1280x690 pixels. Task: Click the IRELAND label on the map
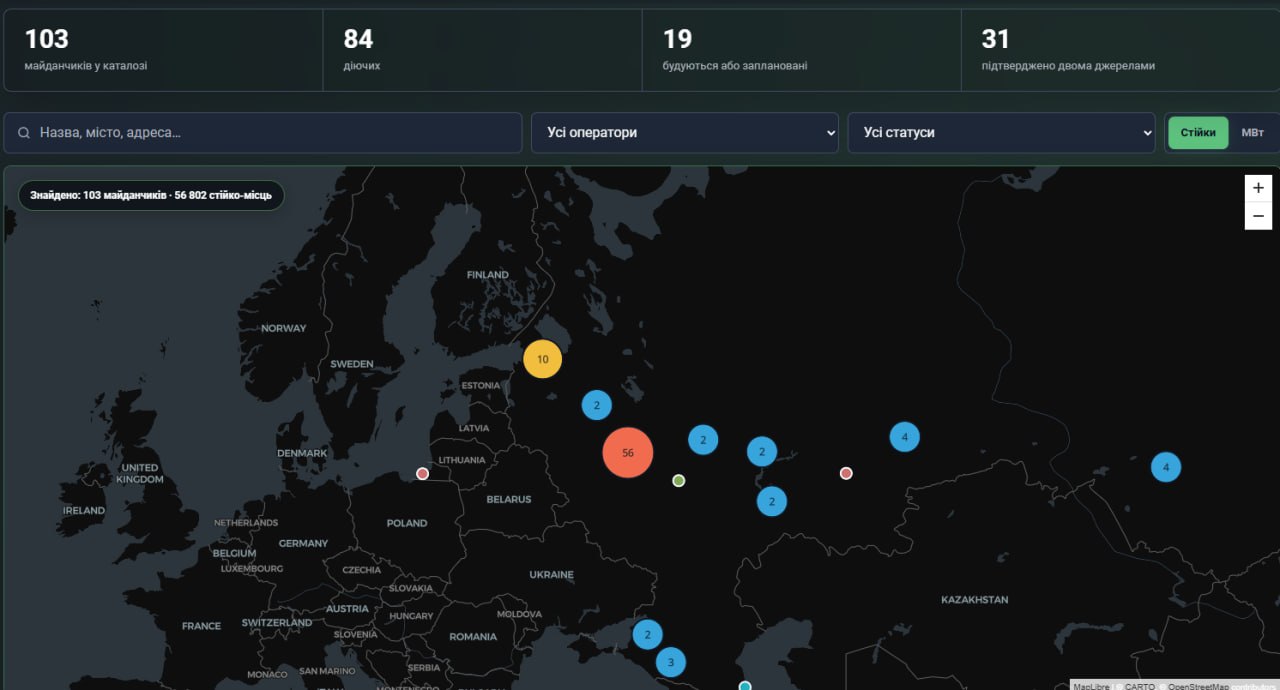tap(84, 510)
